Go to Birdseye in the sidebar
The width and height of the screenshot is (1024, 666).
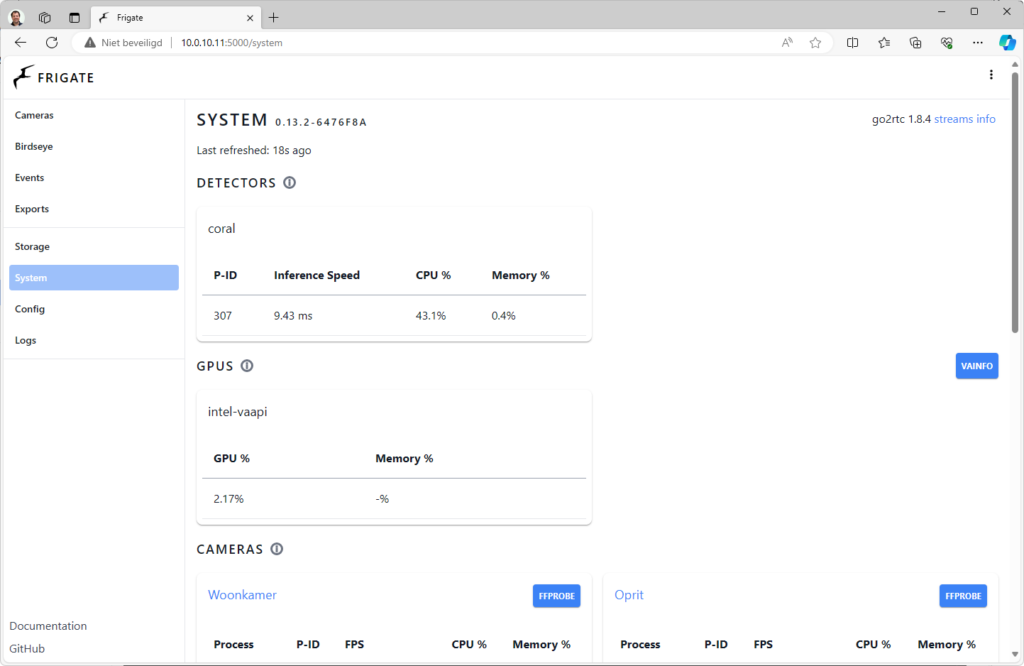point(34,146)
